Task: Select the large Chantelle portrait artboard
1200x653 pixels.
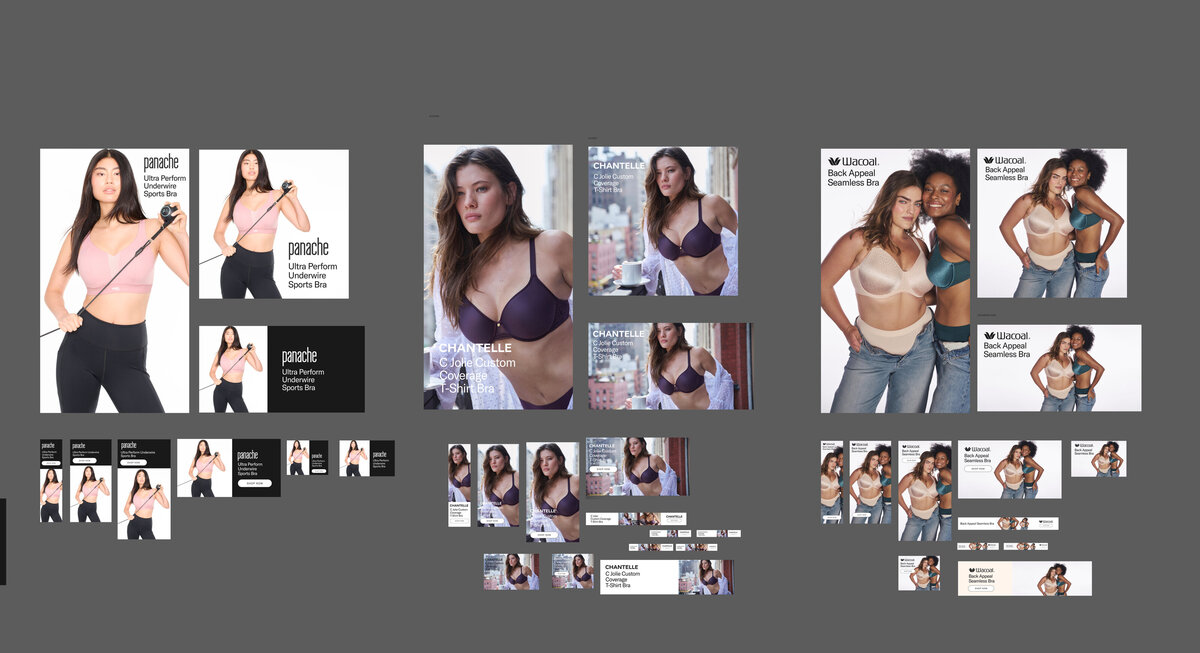Action: (499, 277)
